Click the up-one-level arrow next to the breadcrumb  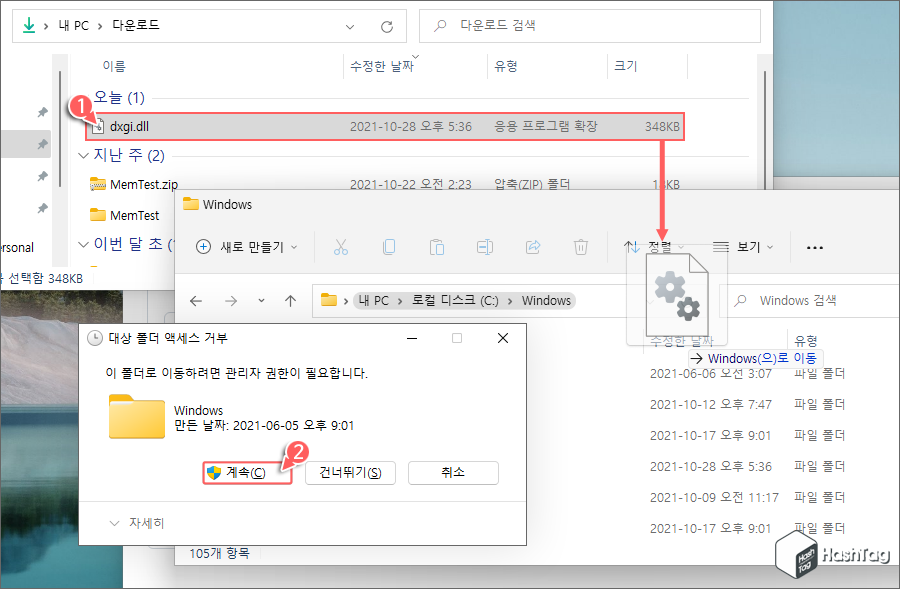pyautogui.click(x=289, y=300)
